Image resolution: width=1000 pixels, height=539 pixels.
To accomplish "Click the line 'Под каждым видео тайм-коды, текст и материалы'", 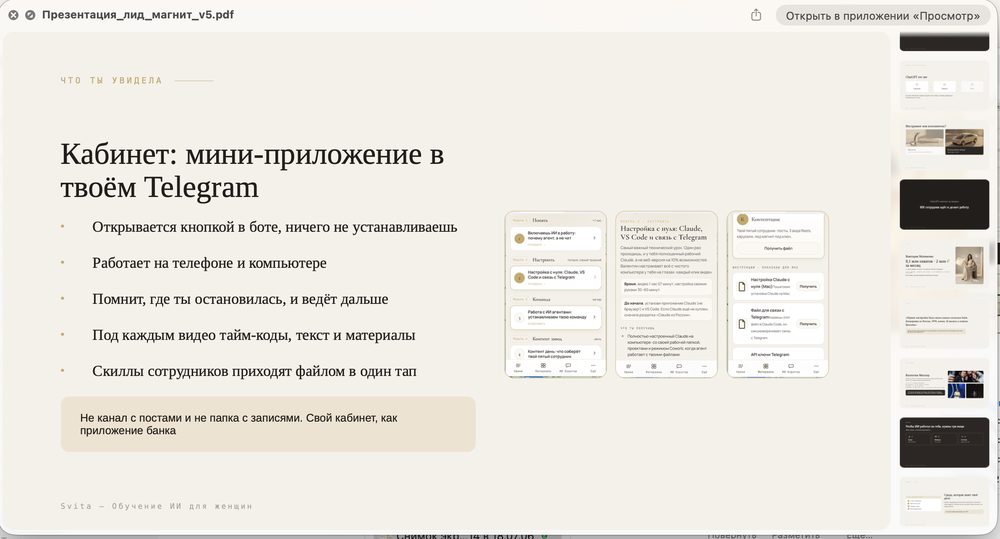I will (253, 335).
